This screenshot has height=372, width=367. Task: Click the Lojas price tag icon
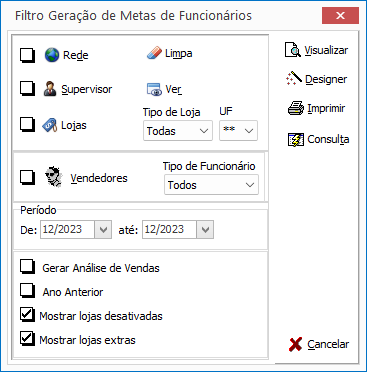(x=50, y=125)
